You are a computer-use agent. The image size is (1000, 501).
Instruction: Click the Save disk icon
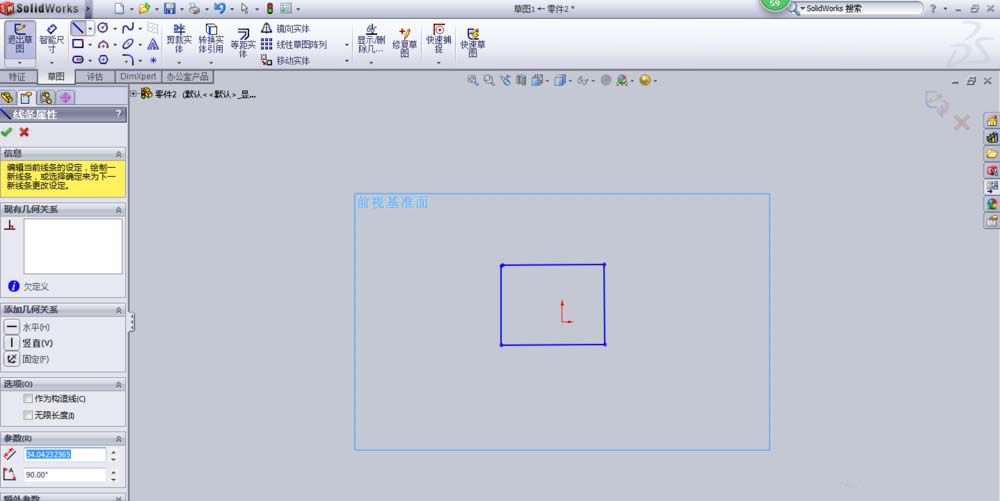[170, 9]
